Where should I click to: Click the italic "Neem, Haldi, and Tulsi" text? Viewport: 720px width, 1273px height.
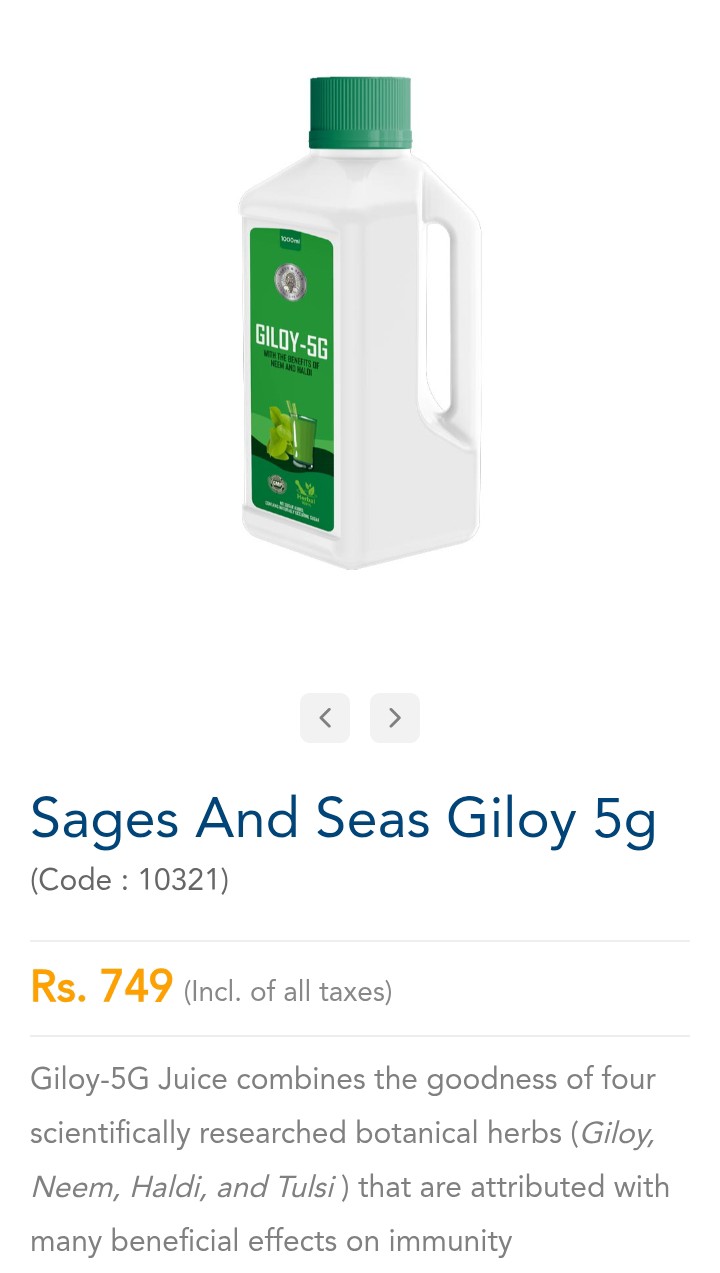click(183, 1187)
